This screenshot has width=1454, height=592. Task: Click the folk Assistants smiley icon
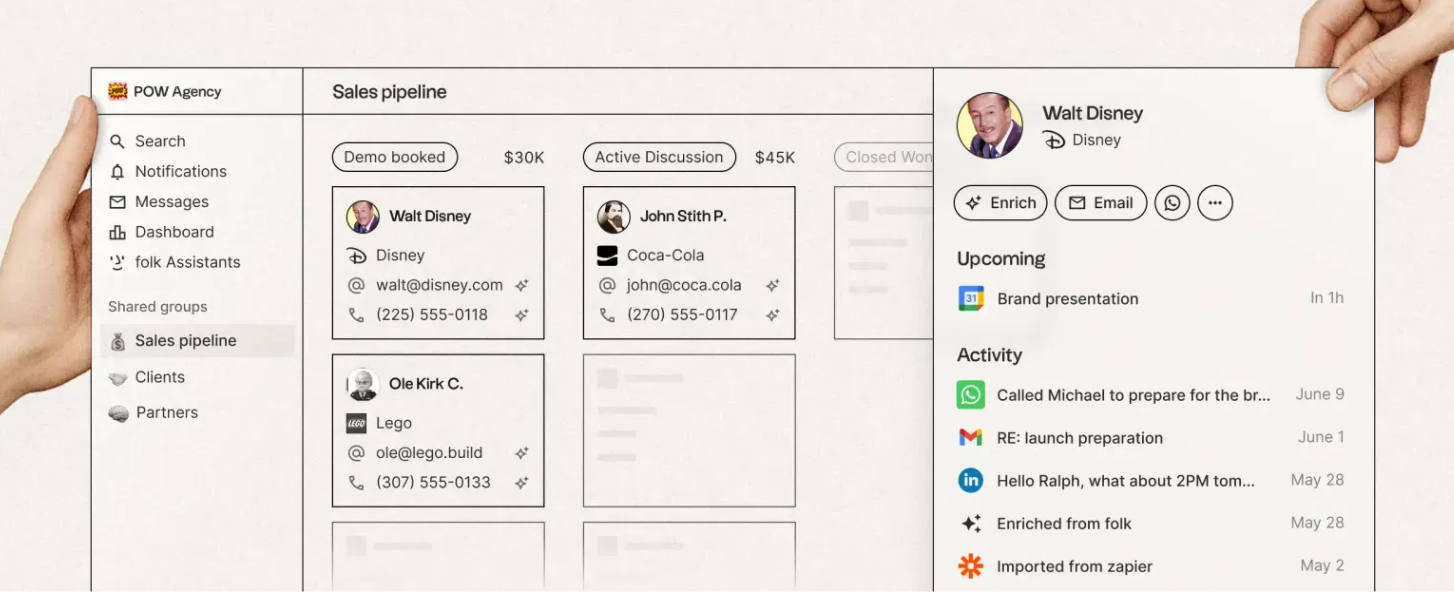(x=117, y=262)
